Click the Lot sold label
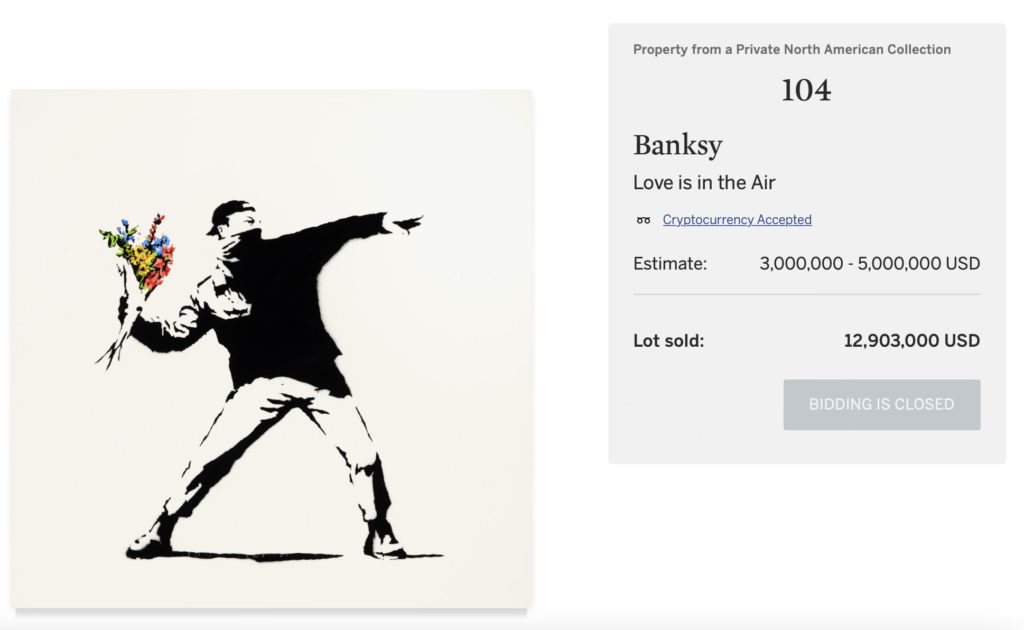Screen dimensions: 1024x630 pyautogui.click(x=668, y=341)
